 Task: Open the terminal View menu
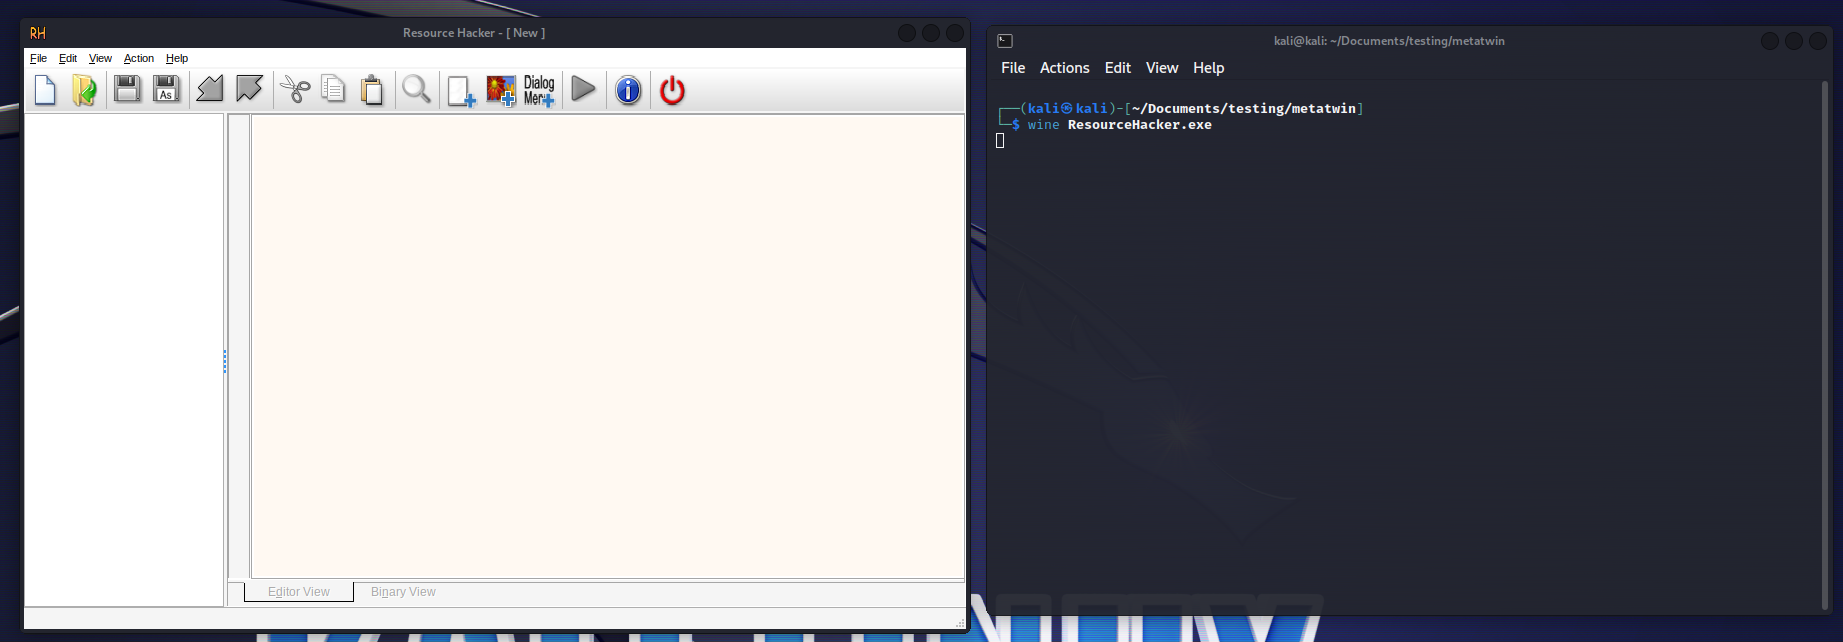[1162, 68]
